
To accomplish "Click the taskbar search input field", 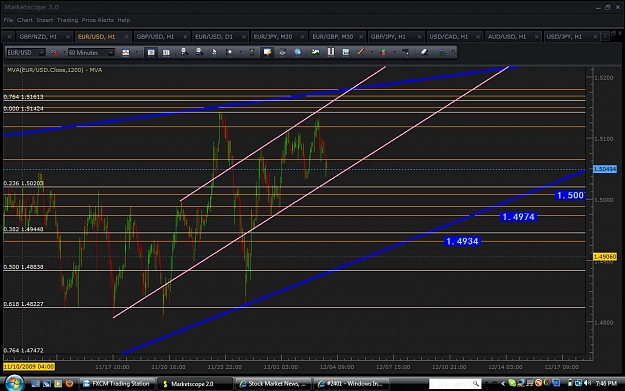I will (454, 384).
